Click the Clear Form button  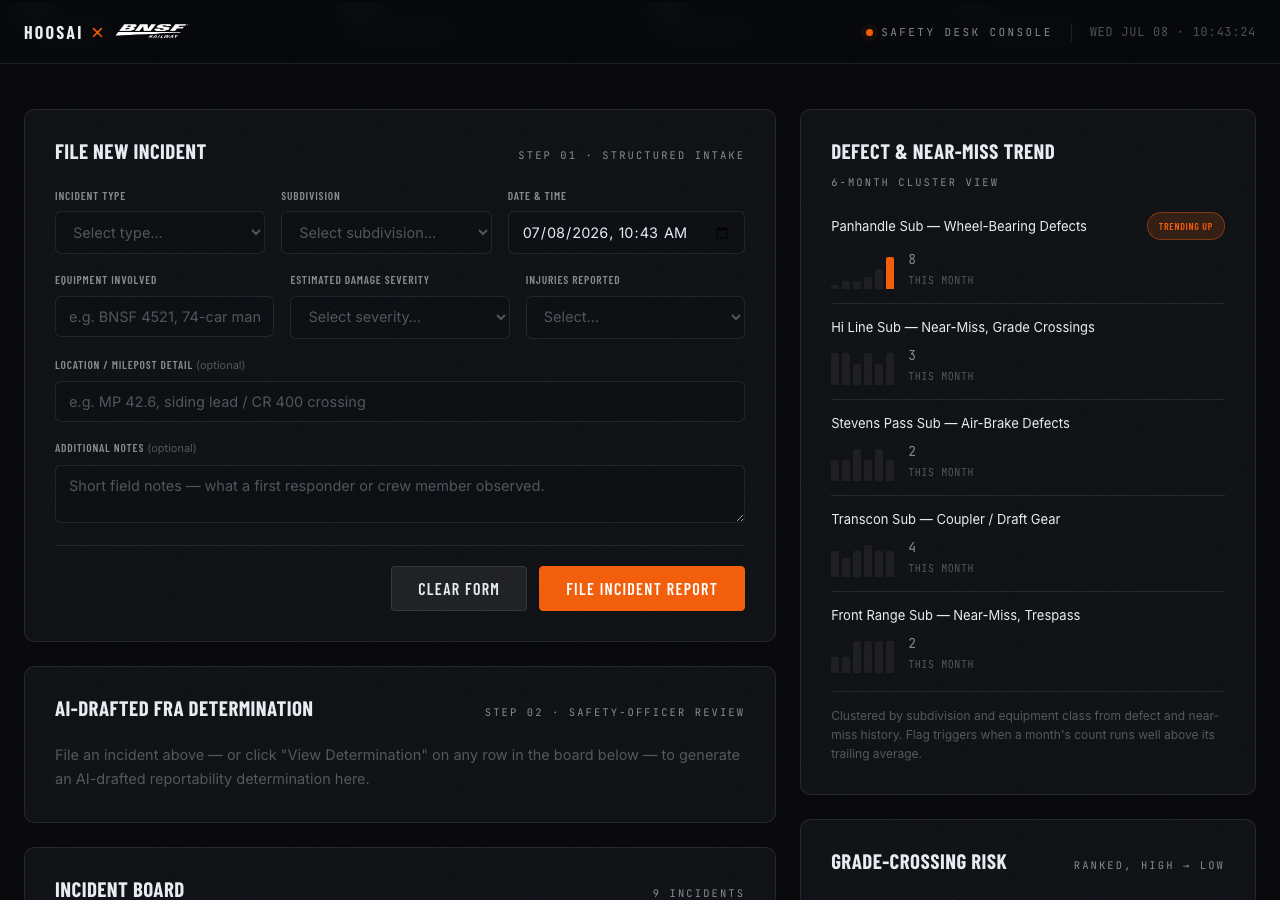click(459, 588)
